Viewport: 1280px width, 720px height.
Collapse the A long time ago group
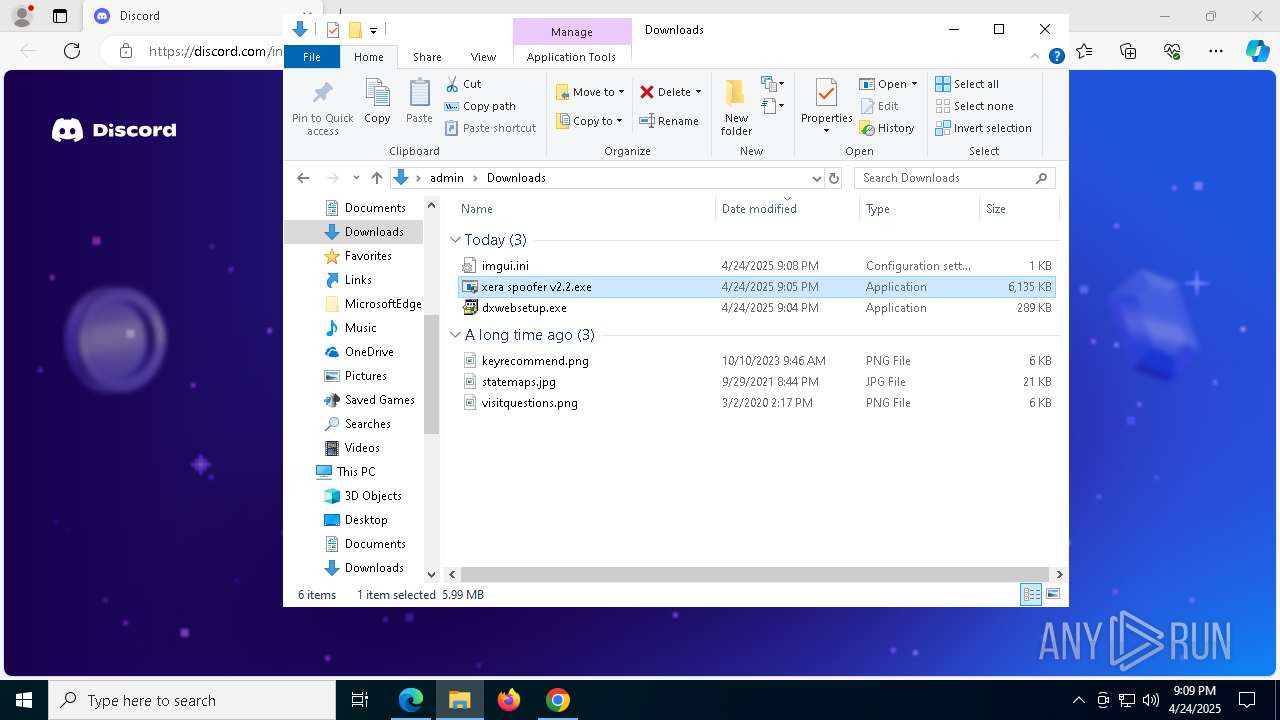tap(455, 335)
